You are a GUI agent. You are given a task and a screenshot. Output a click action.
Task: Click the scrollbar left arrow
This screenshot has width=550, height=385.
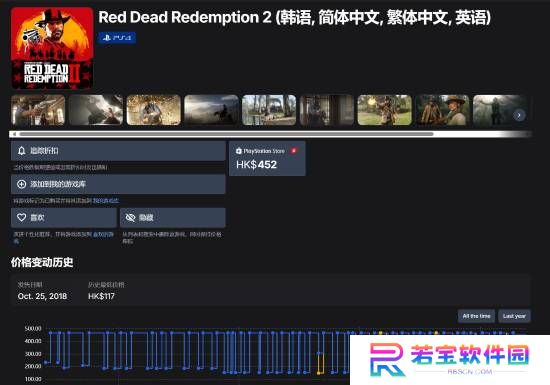[14, 134]
